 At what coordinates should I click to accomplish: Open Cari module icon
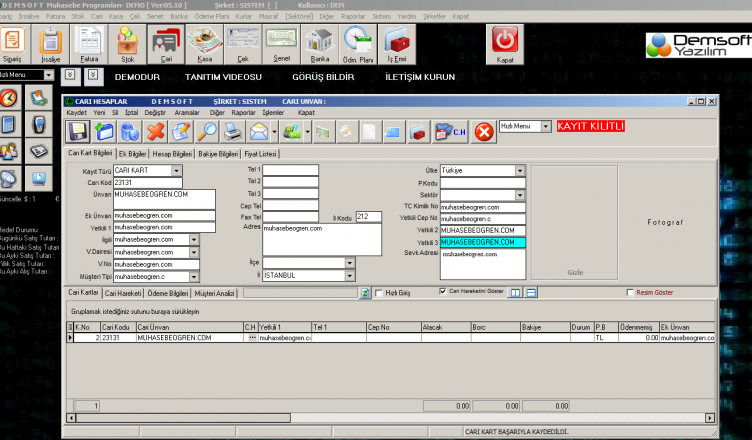tap(166, 45)
